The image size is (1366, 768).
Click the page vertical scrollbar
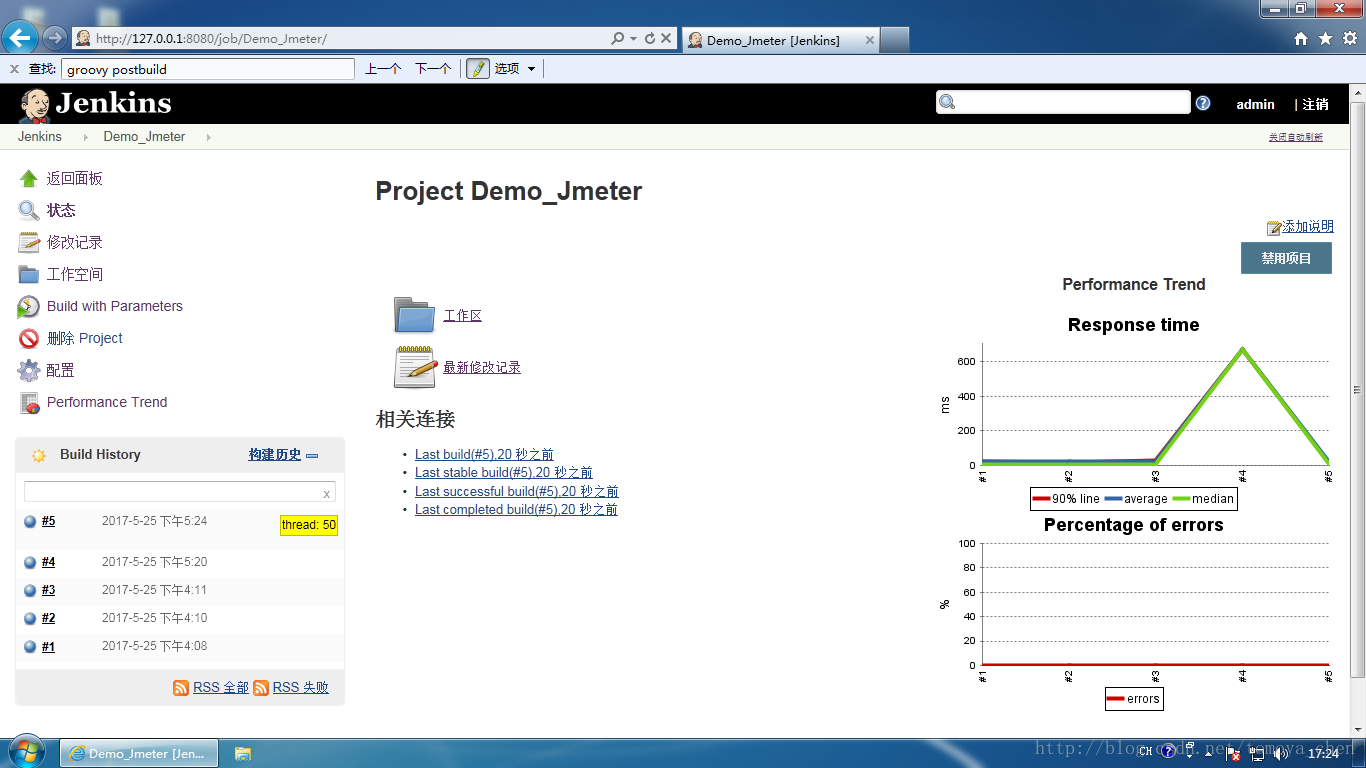pos(1357,390)
